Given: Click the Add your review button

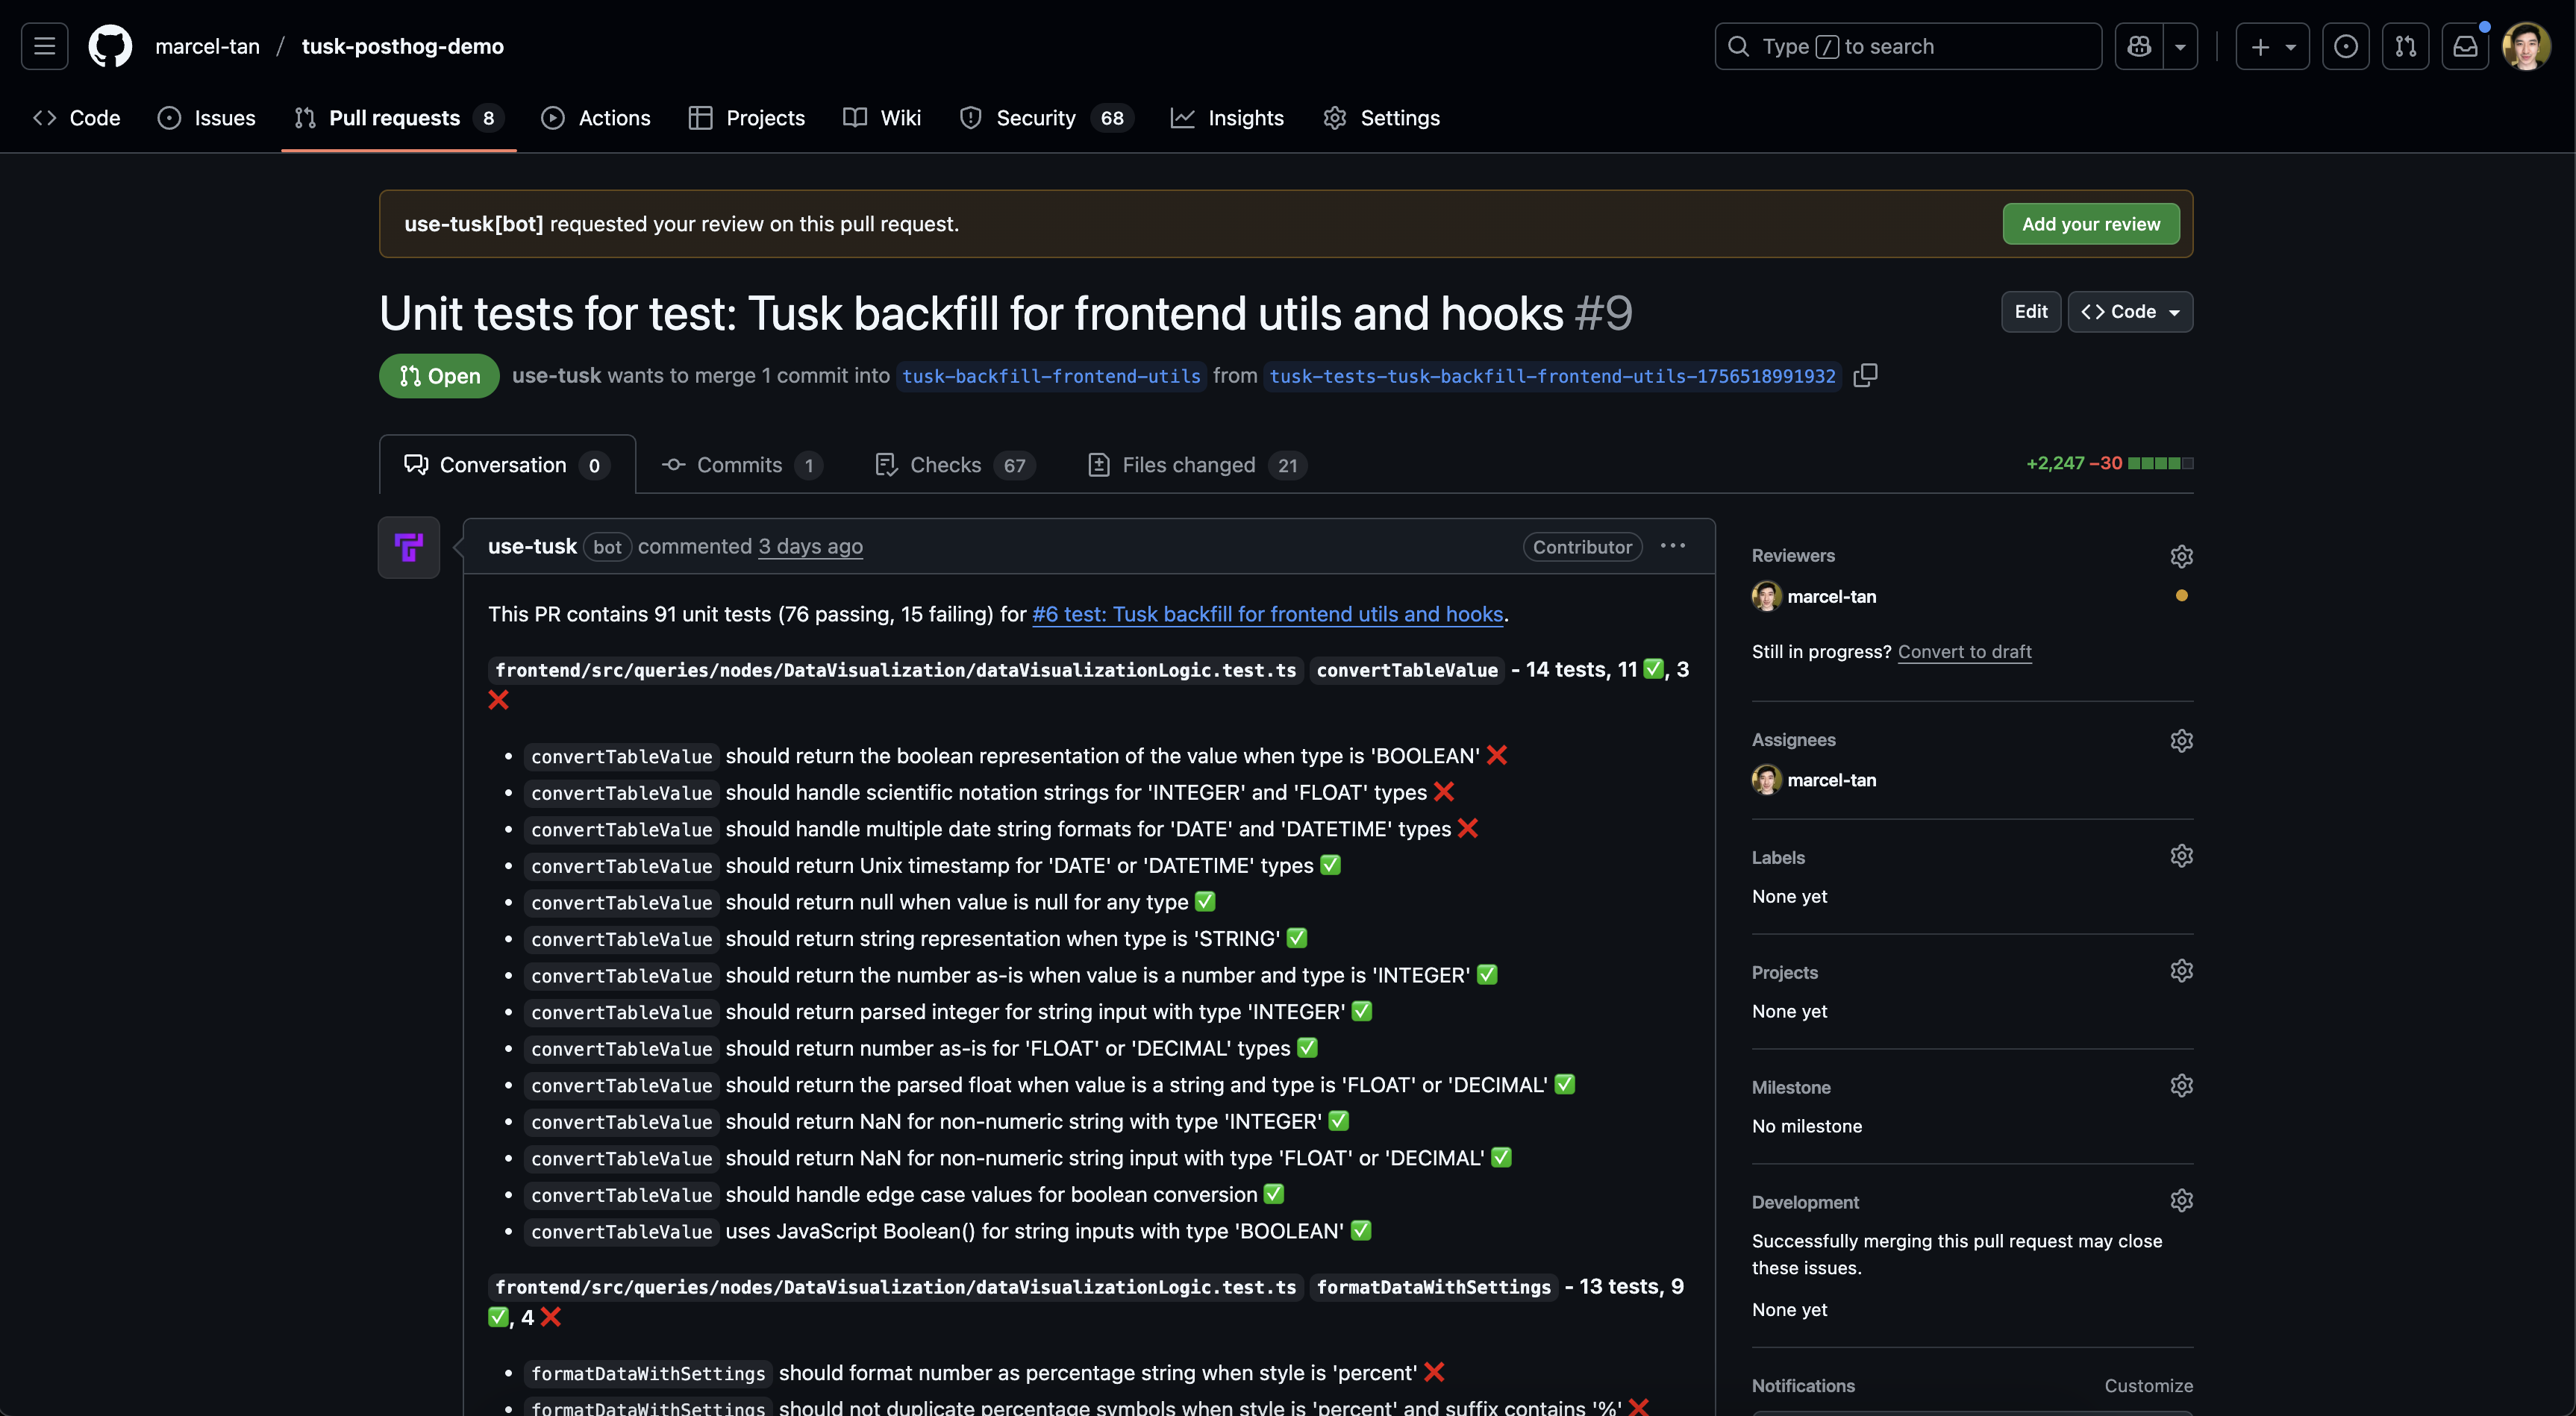Looking at the screenshot, I should pos(2090,224).
